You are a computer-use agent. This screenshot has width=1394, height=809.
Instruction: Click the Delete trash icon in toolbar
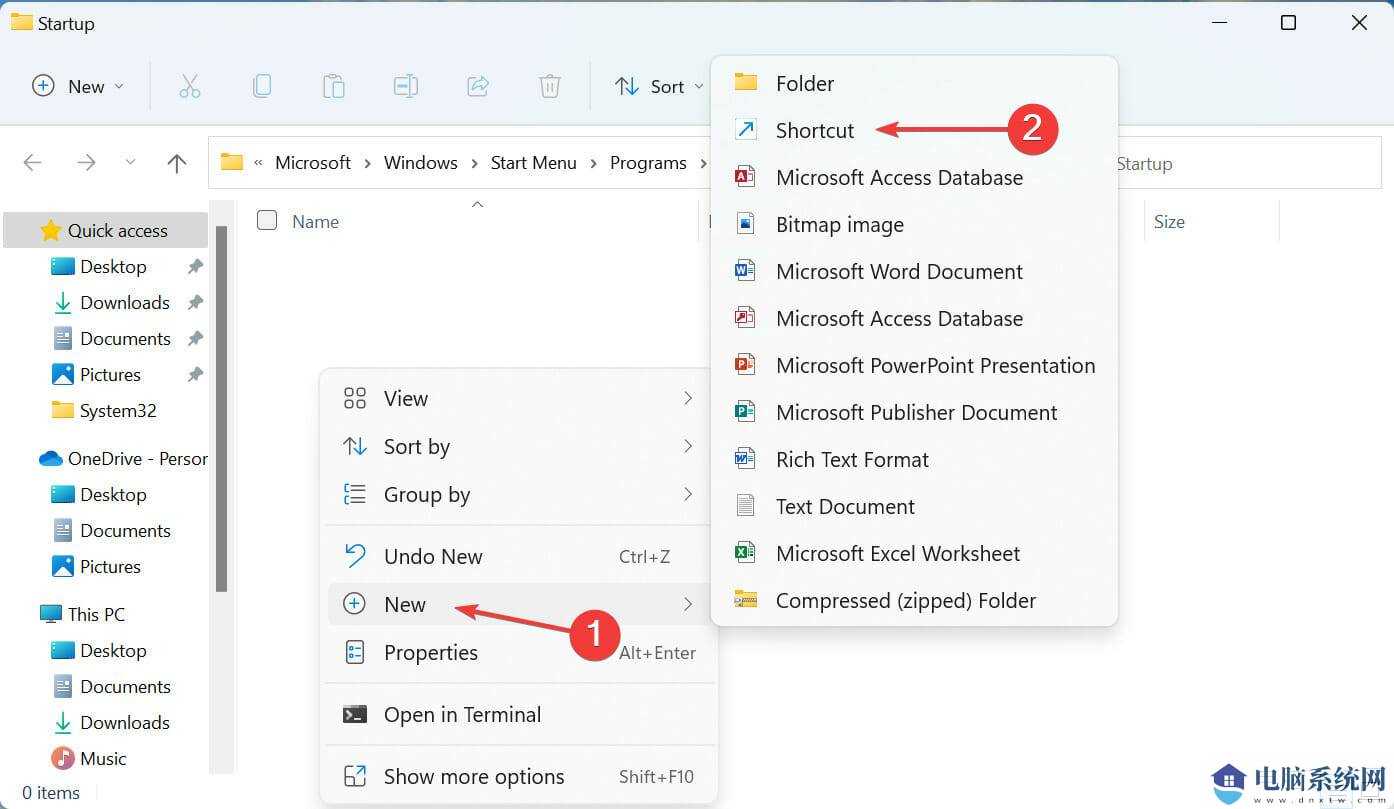[550, 87]
